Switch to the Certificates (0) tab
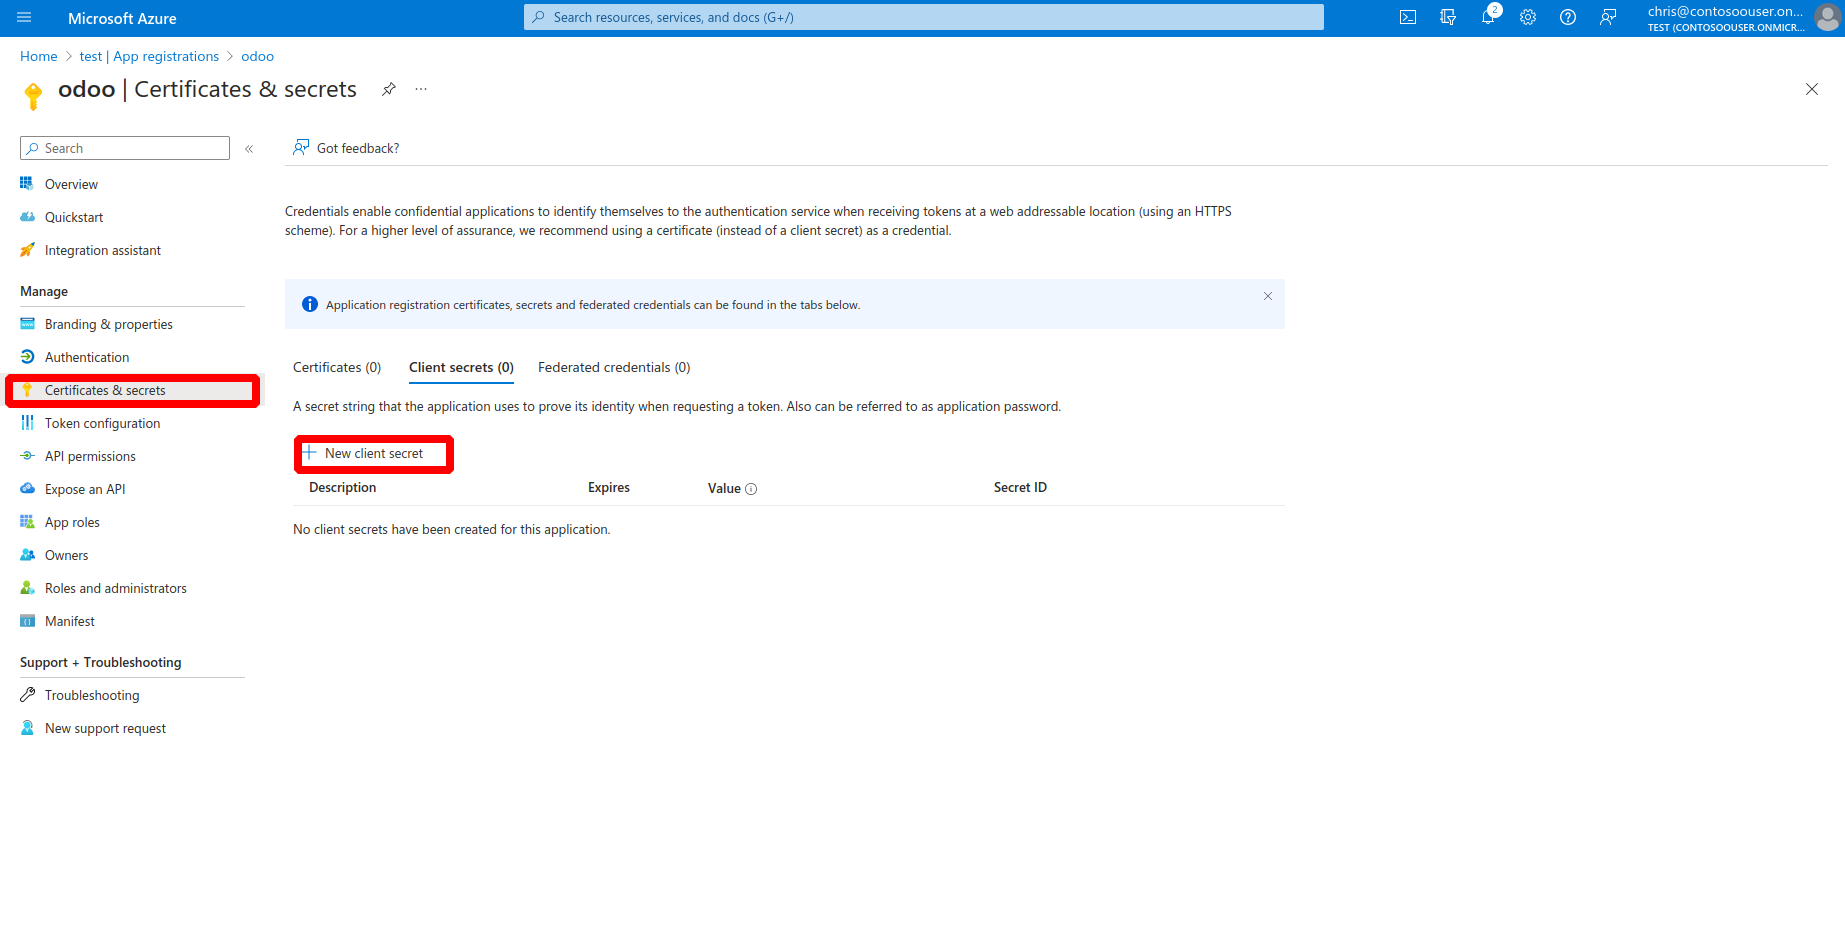The image size is (1845, 936). 337,368
